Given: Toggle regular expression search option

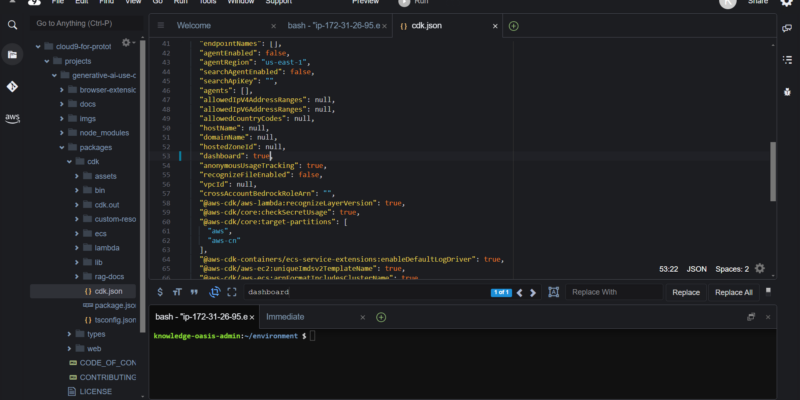Looking at the screenshot, I should point(160,292).
